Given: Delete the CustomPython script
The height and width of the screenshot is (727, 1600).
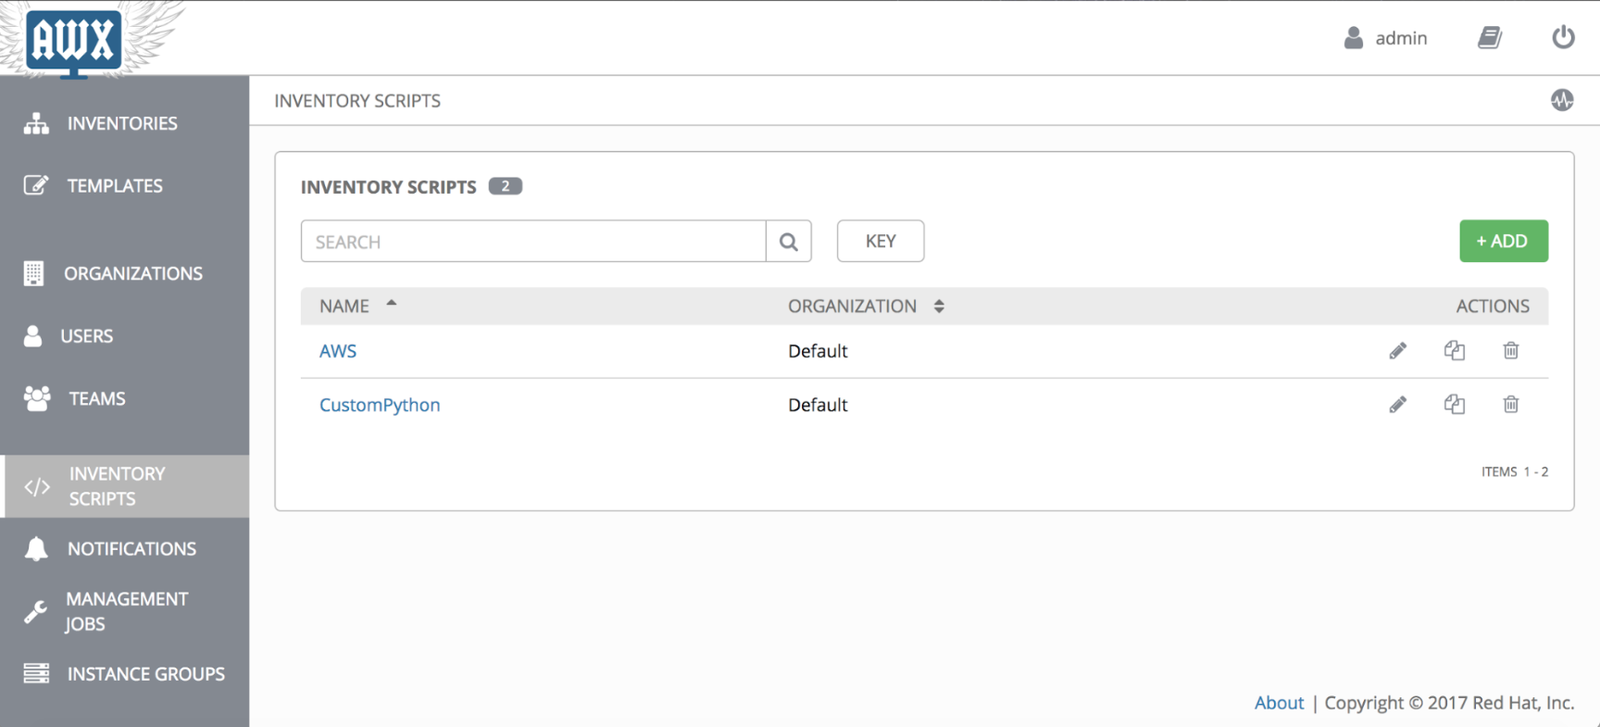Looking at the screenshot, I should (x=1511, y=405).
